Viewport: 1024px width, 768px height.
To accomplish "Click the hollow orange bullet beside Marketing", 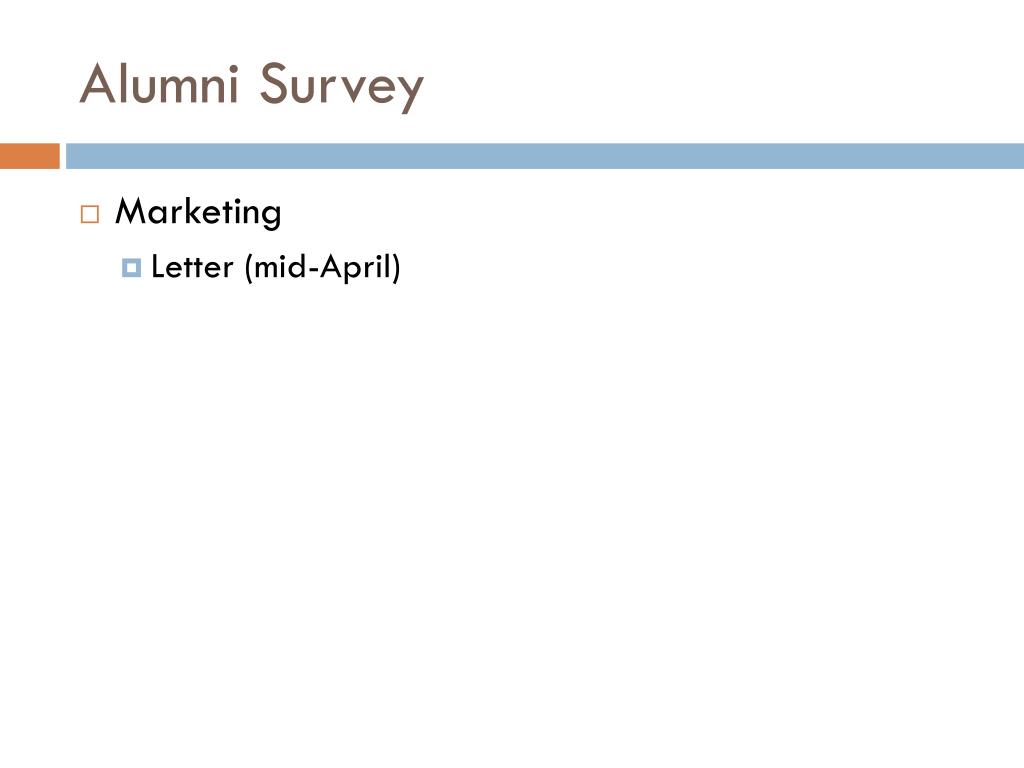I will pos(89,214).
